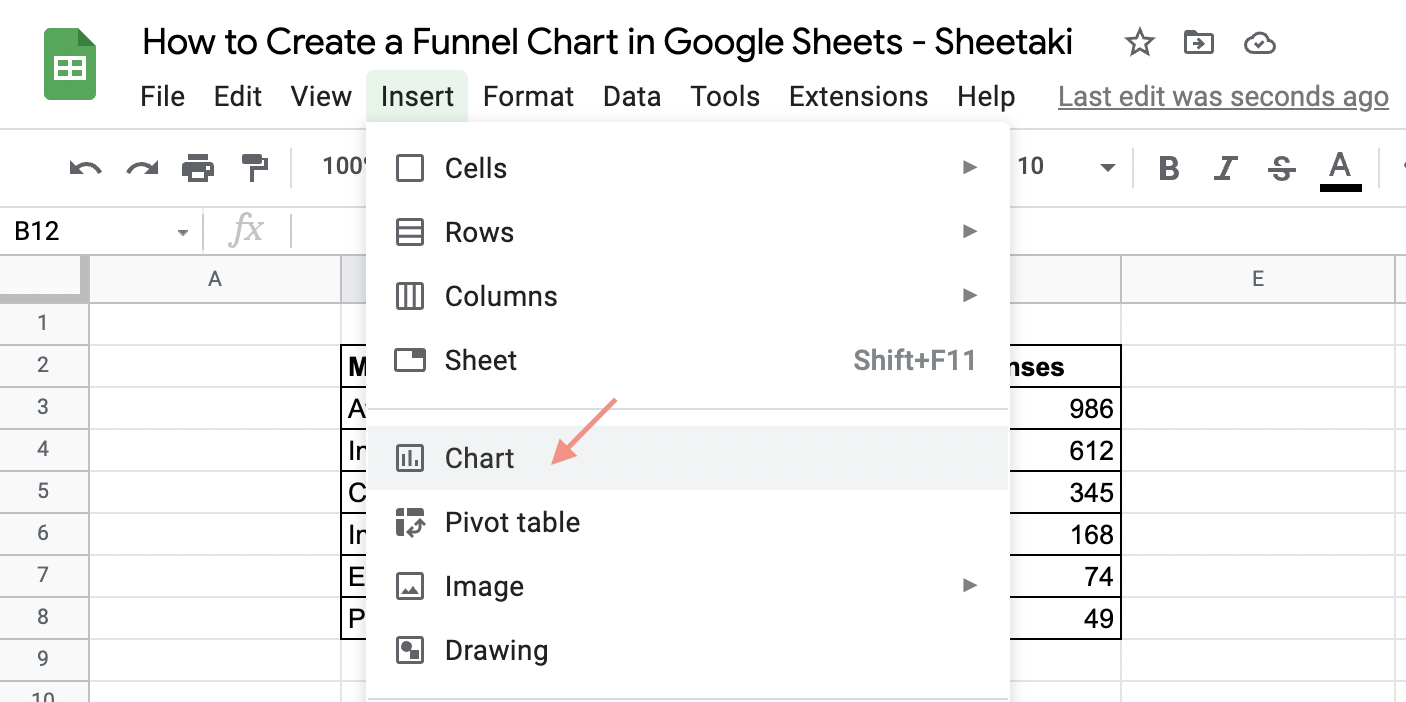Click the move to folder icon
1406x702 pixels.
click(1198, 43)
